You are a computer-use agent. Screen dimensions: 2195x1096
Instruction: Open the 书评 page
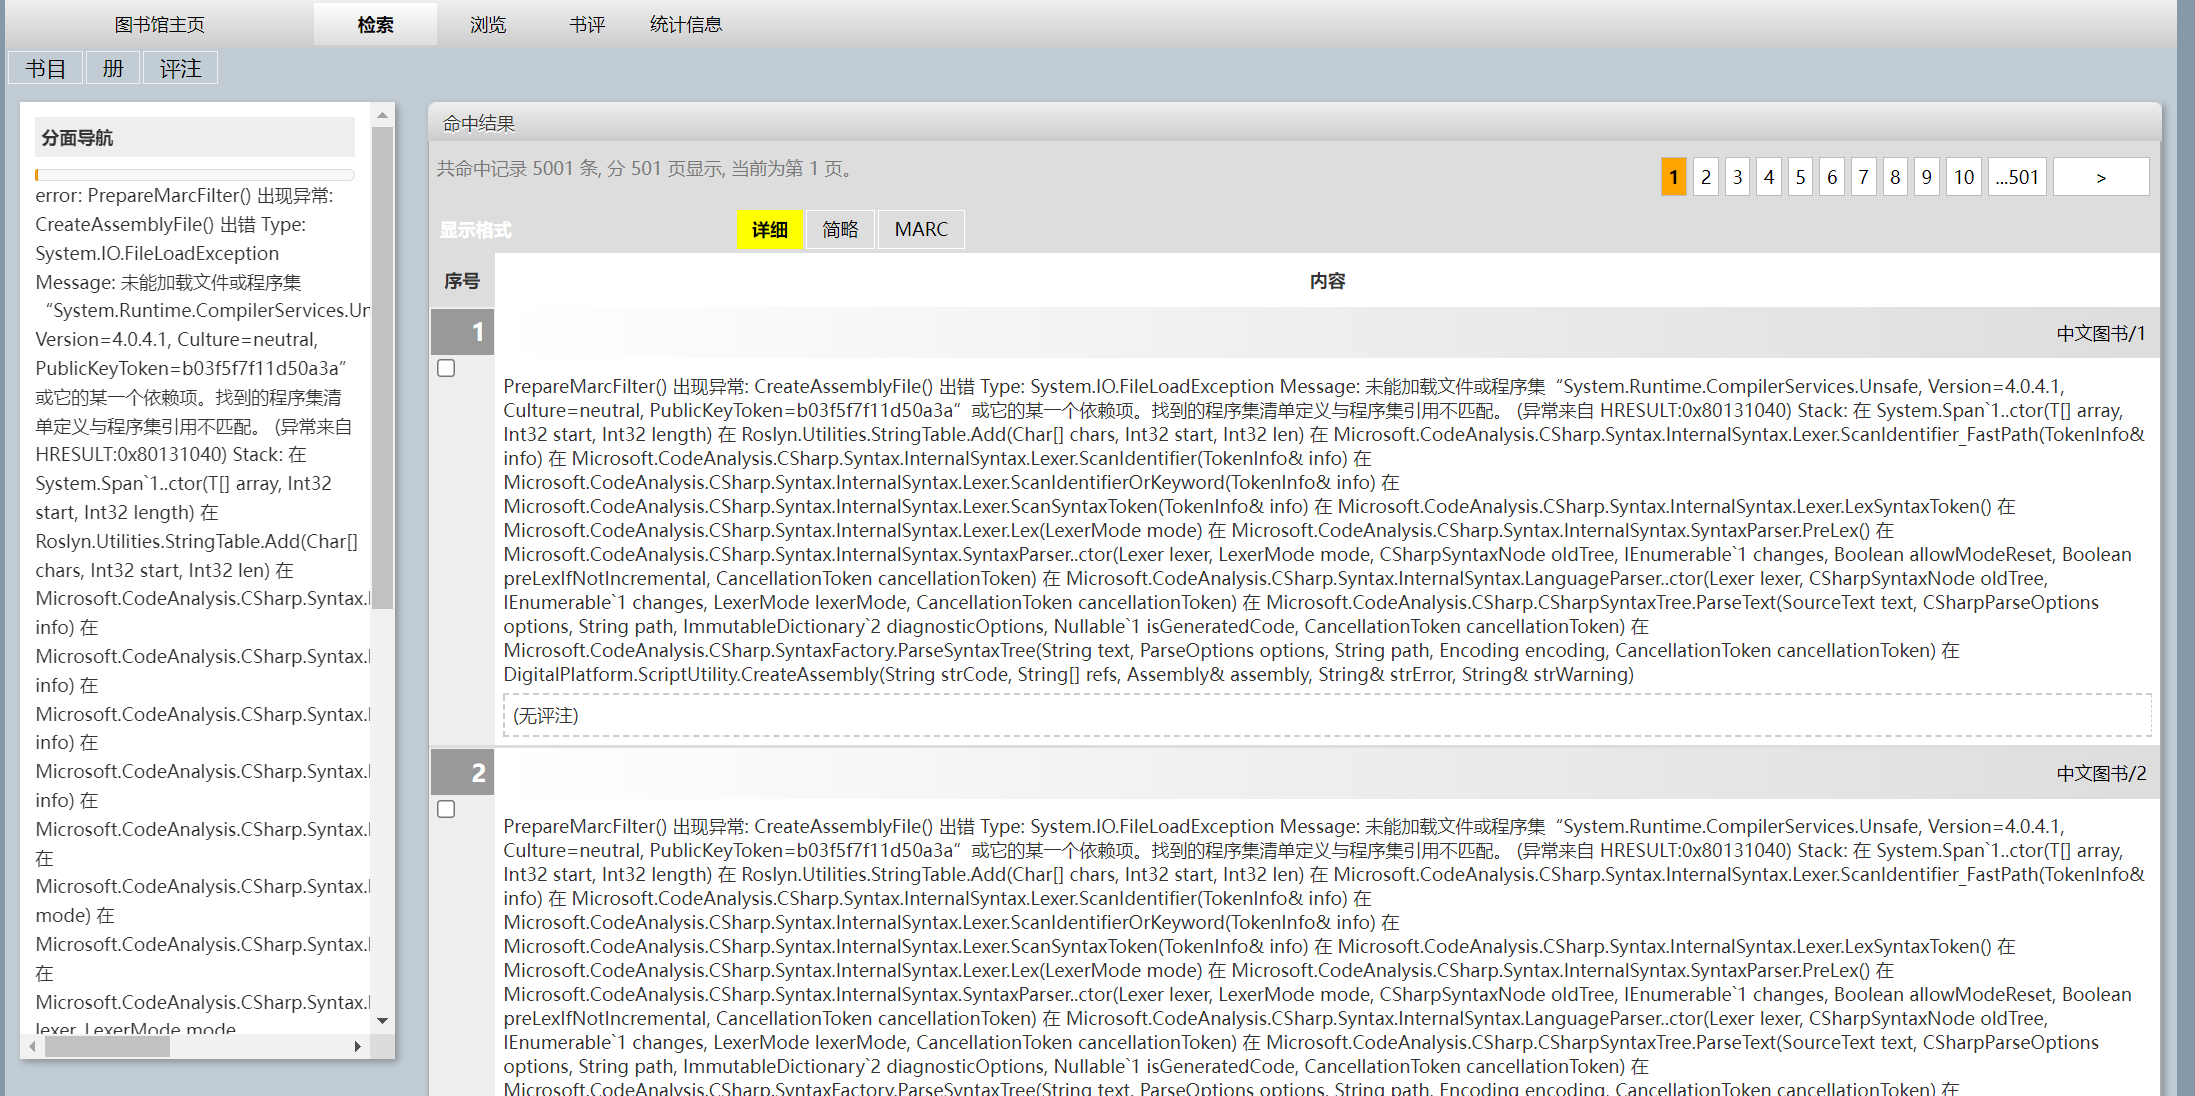pos(586,24)
